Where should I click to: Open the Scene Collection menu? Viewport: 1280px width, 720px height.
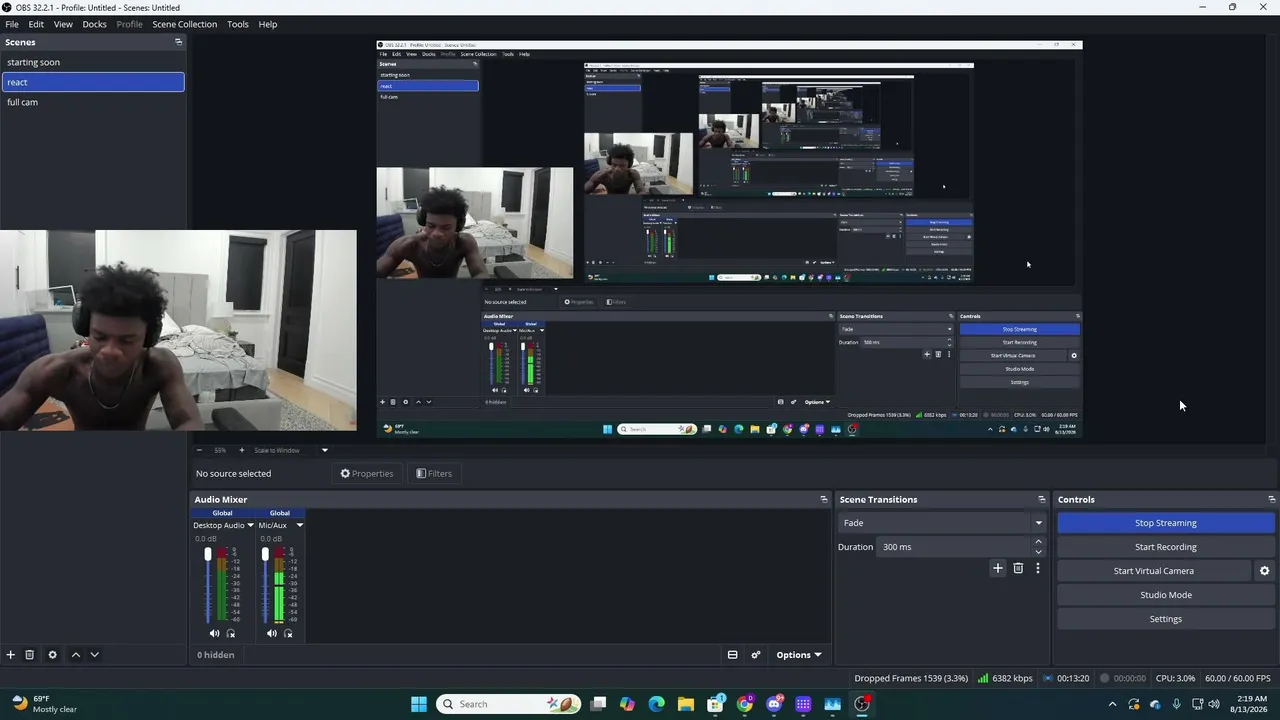click(185, 24)
